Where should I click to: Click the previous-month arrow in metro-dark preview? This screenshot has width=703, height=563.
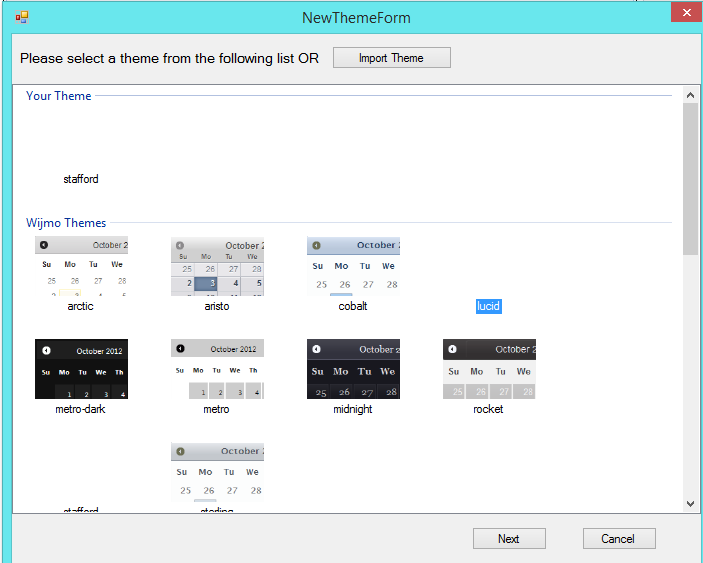[46, 351]
